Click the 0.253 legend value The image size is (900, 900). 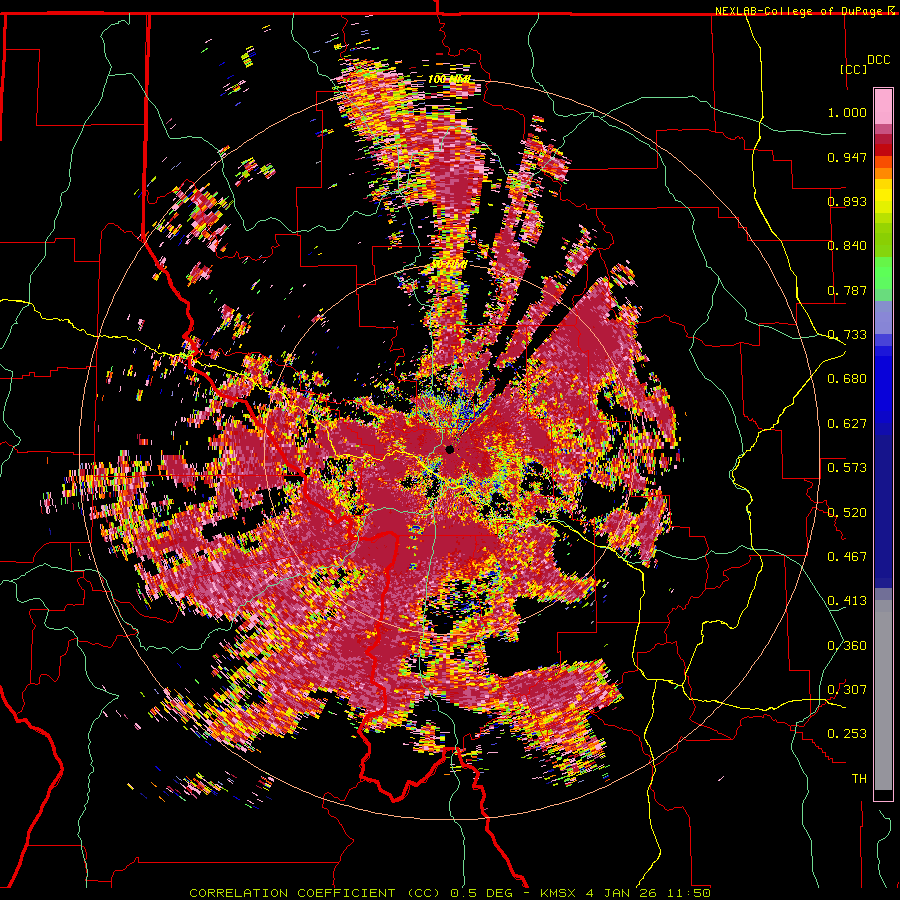[847, 734]
